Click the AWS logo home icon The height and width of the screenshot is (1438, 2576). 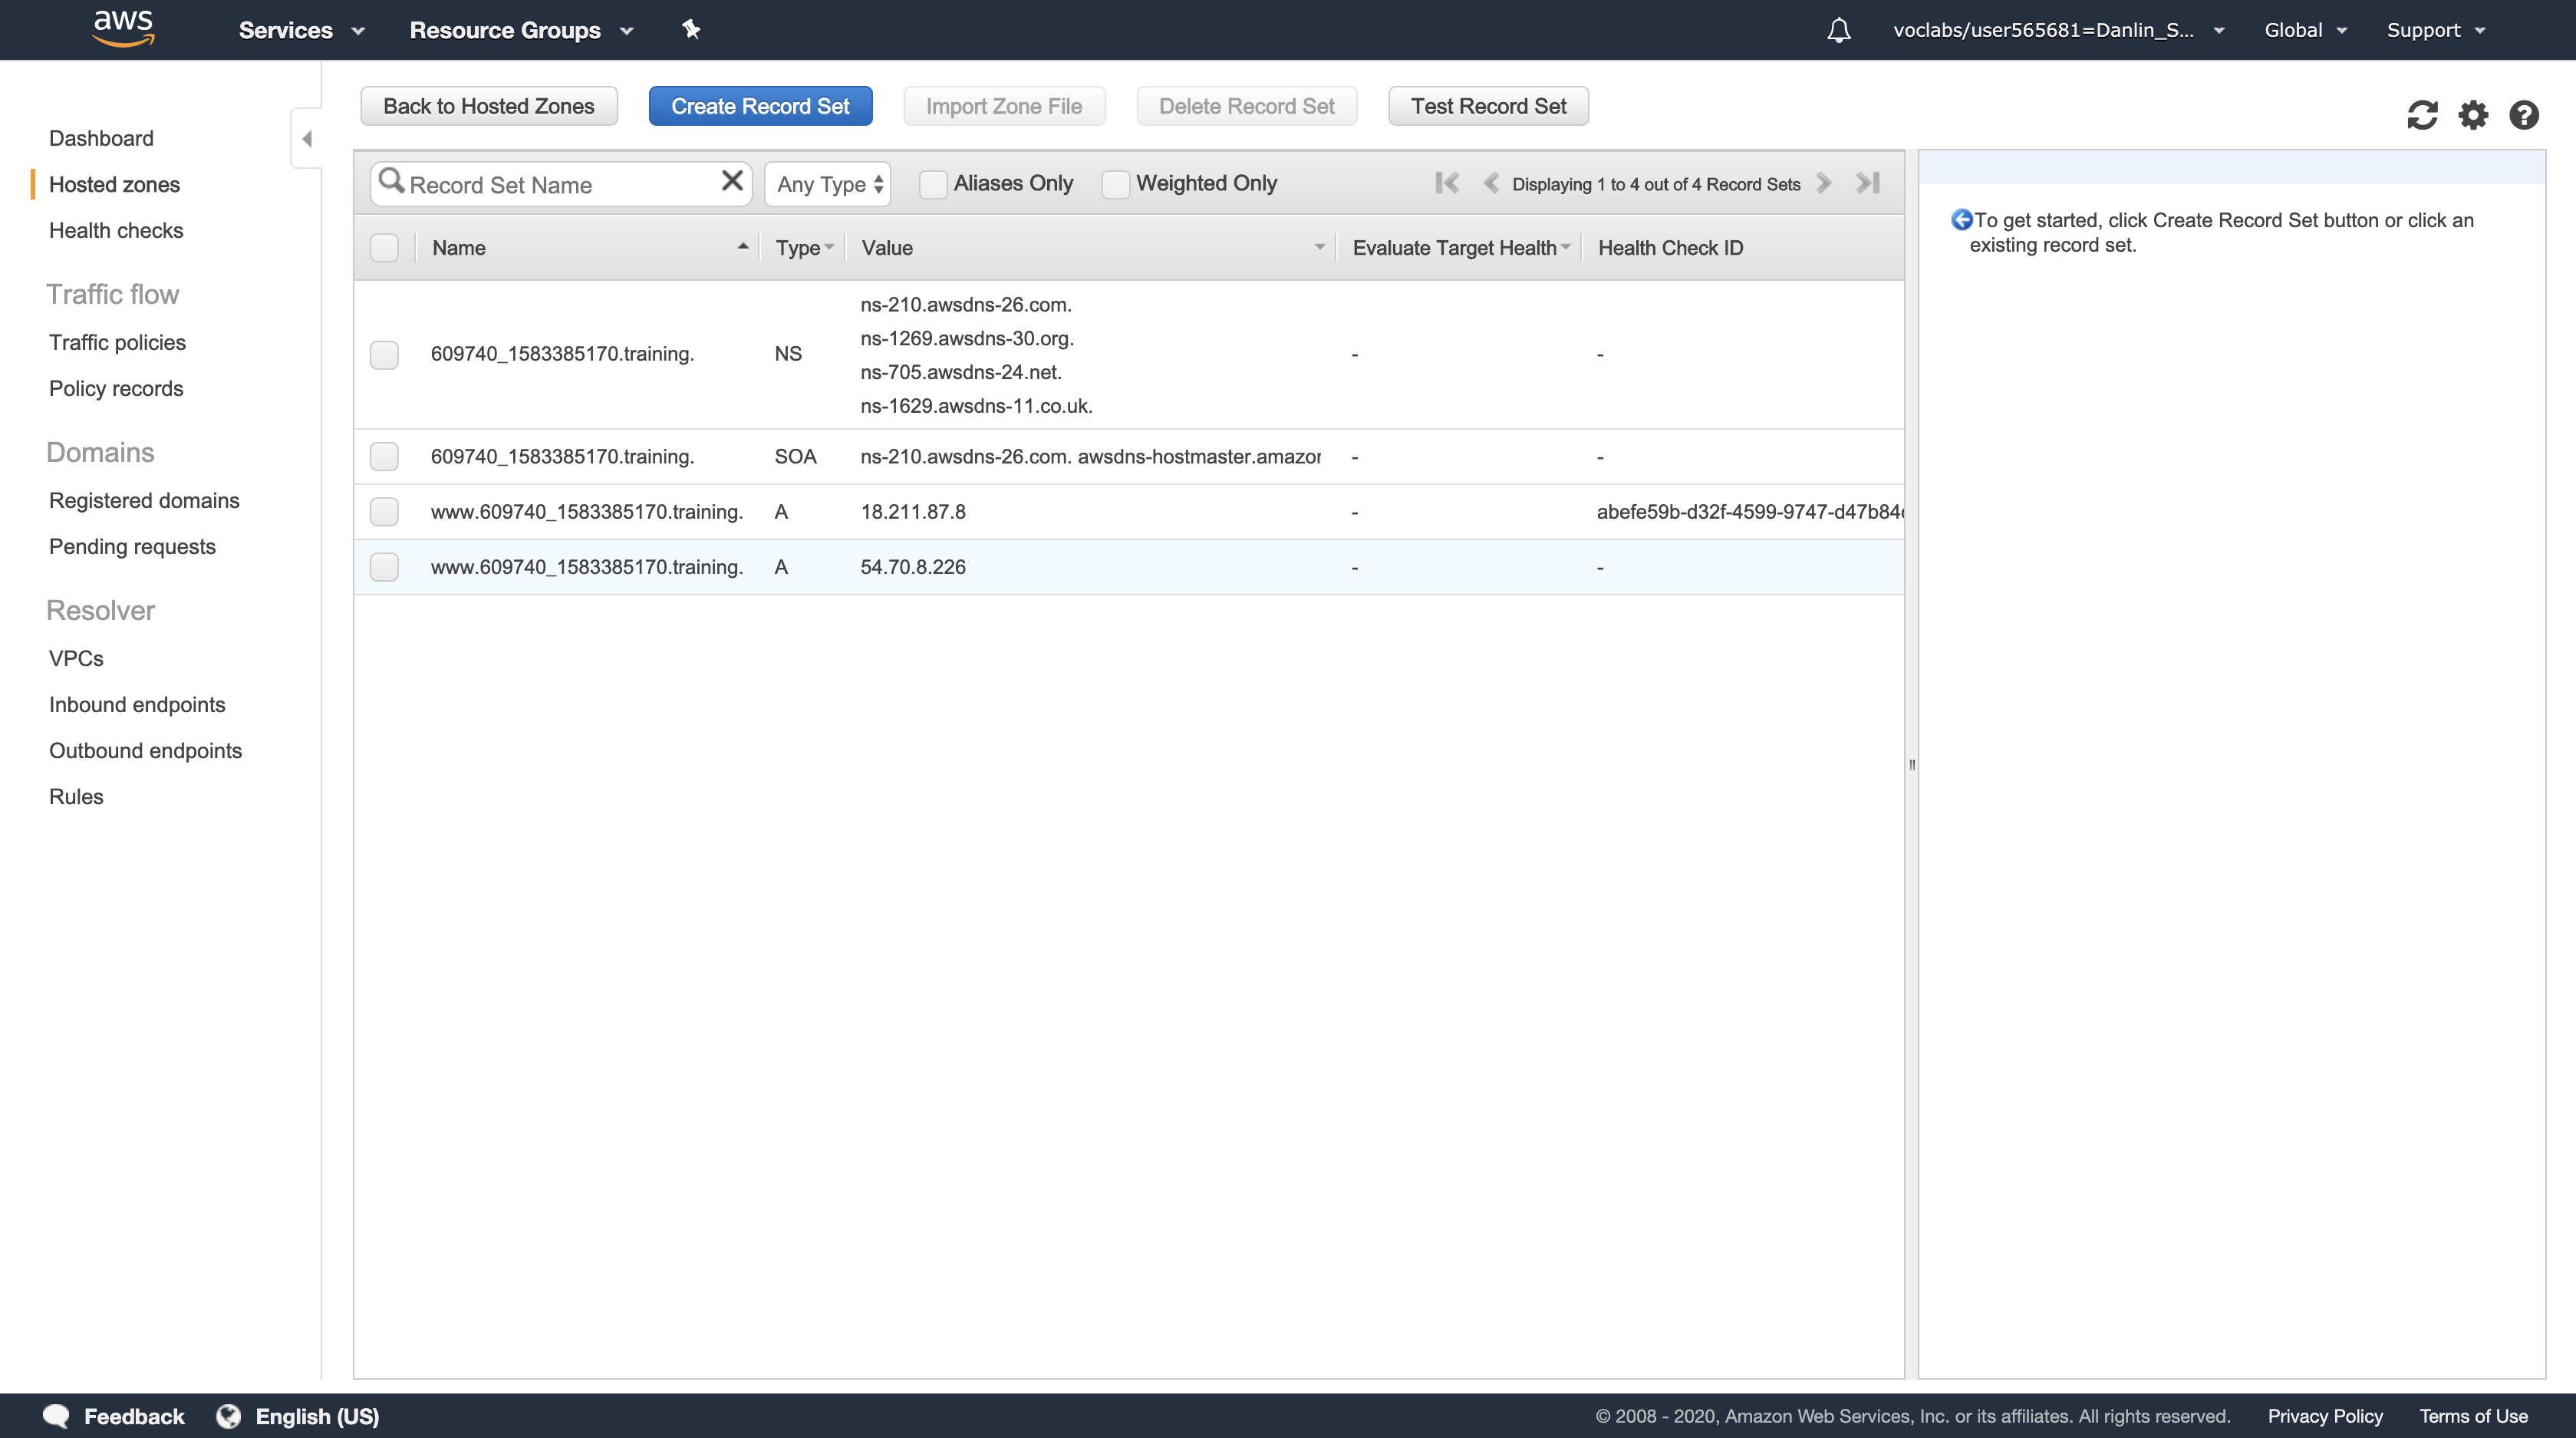coord(123,29)
